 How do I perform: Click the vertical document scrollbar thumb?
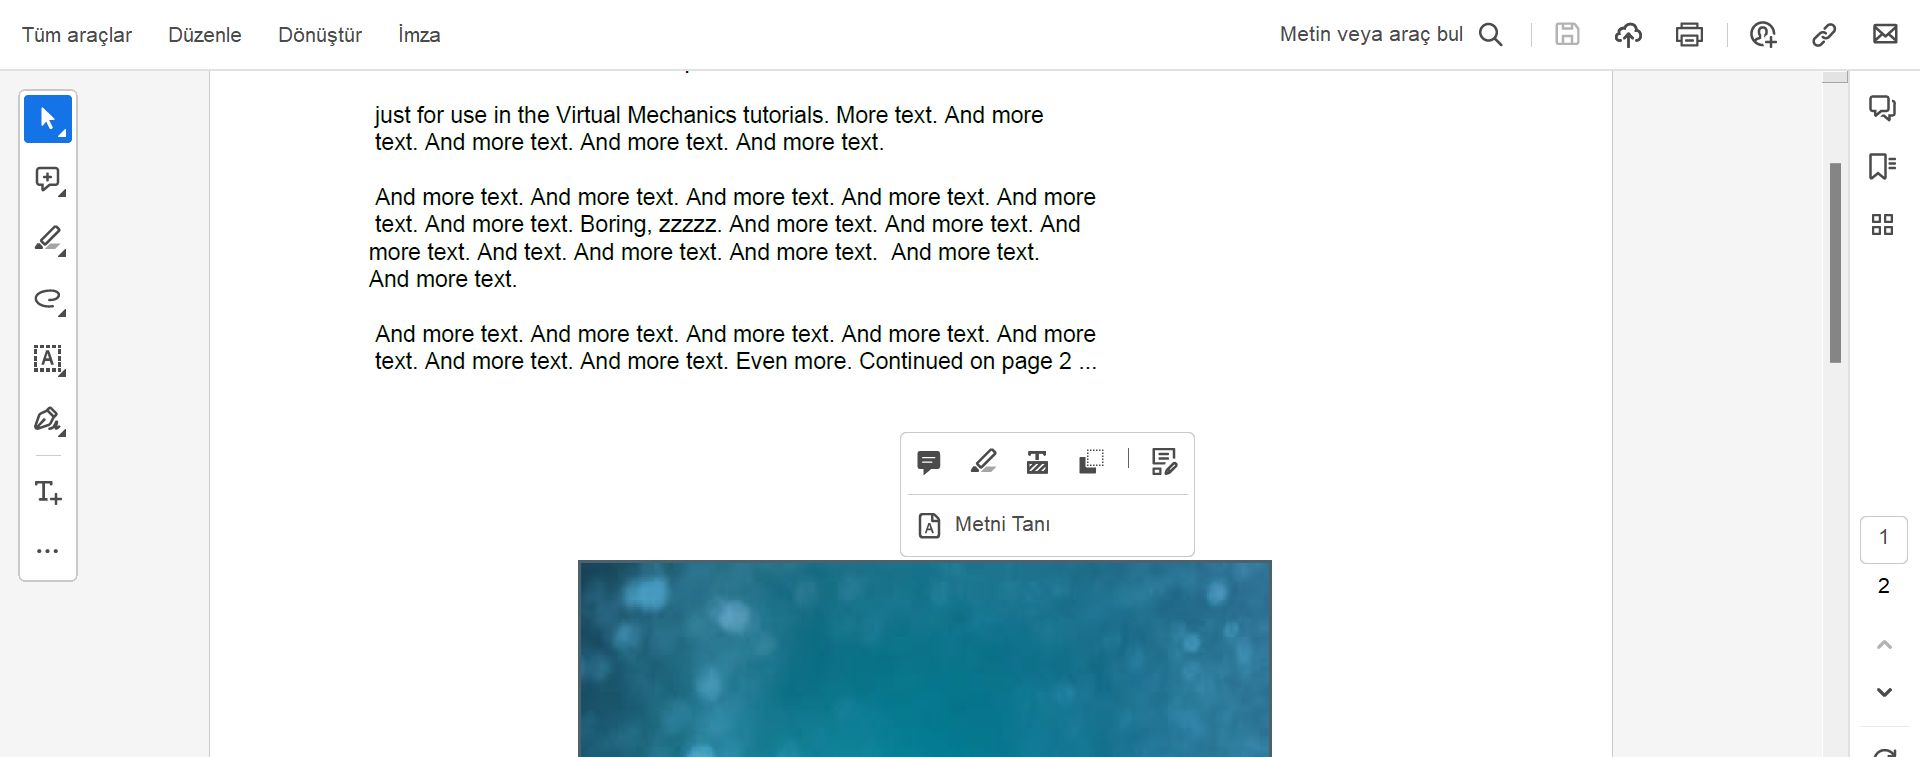1835,263
